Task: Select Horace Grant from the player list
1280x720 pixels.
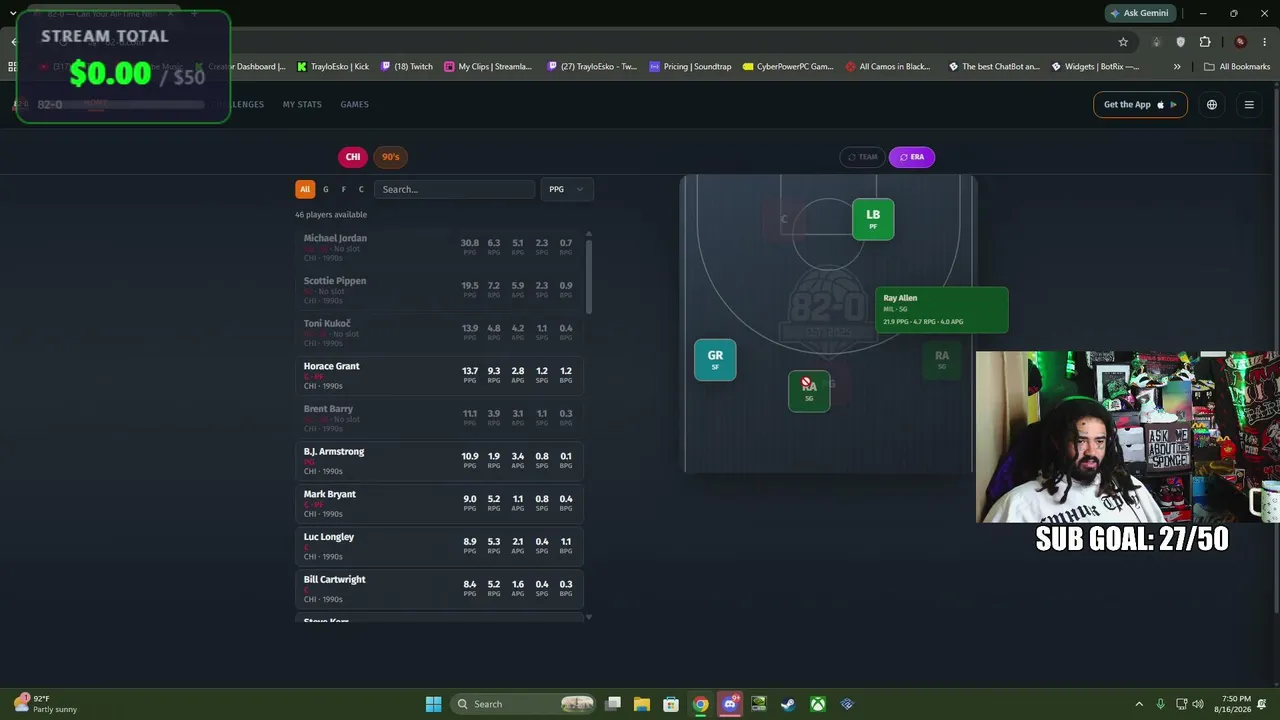Action: pos(439,376)
